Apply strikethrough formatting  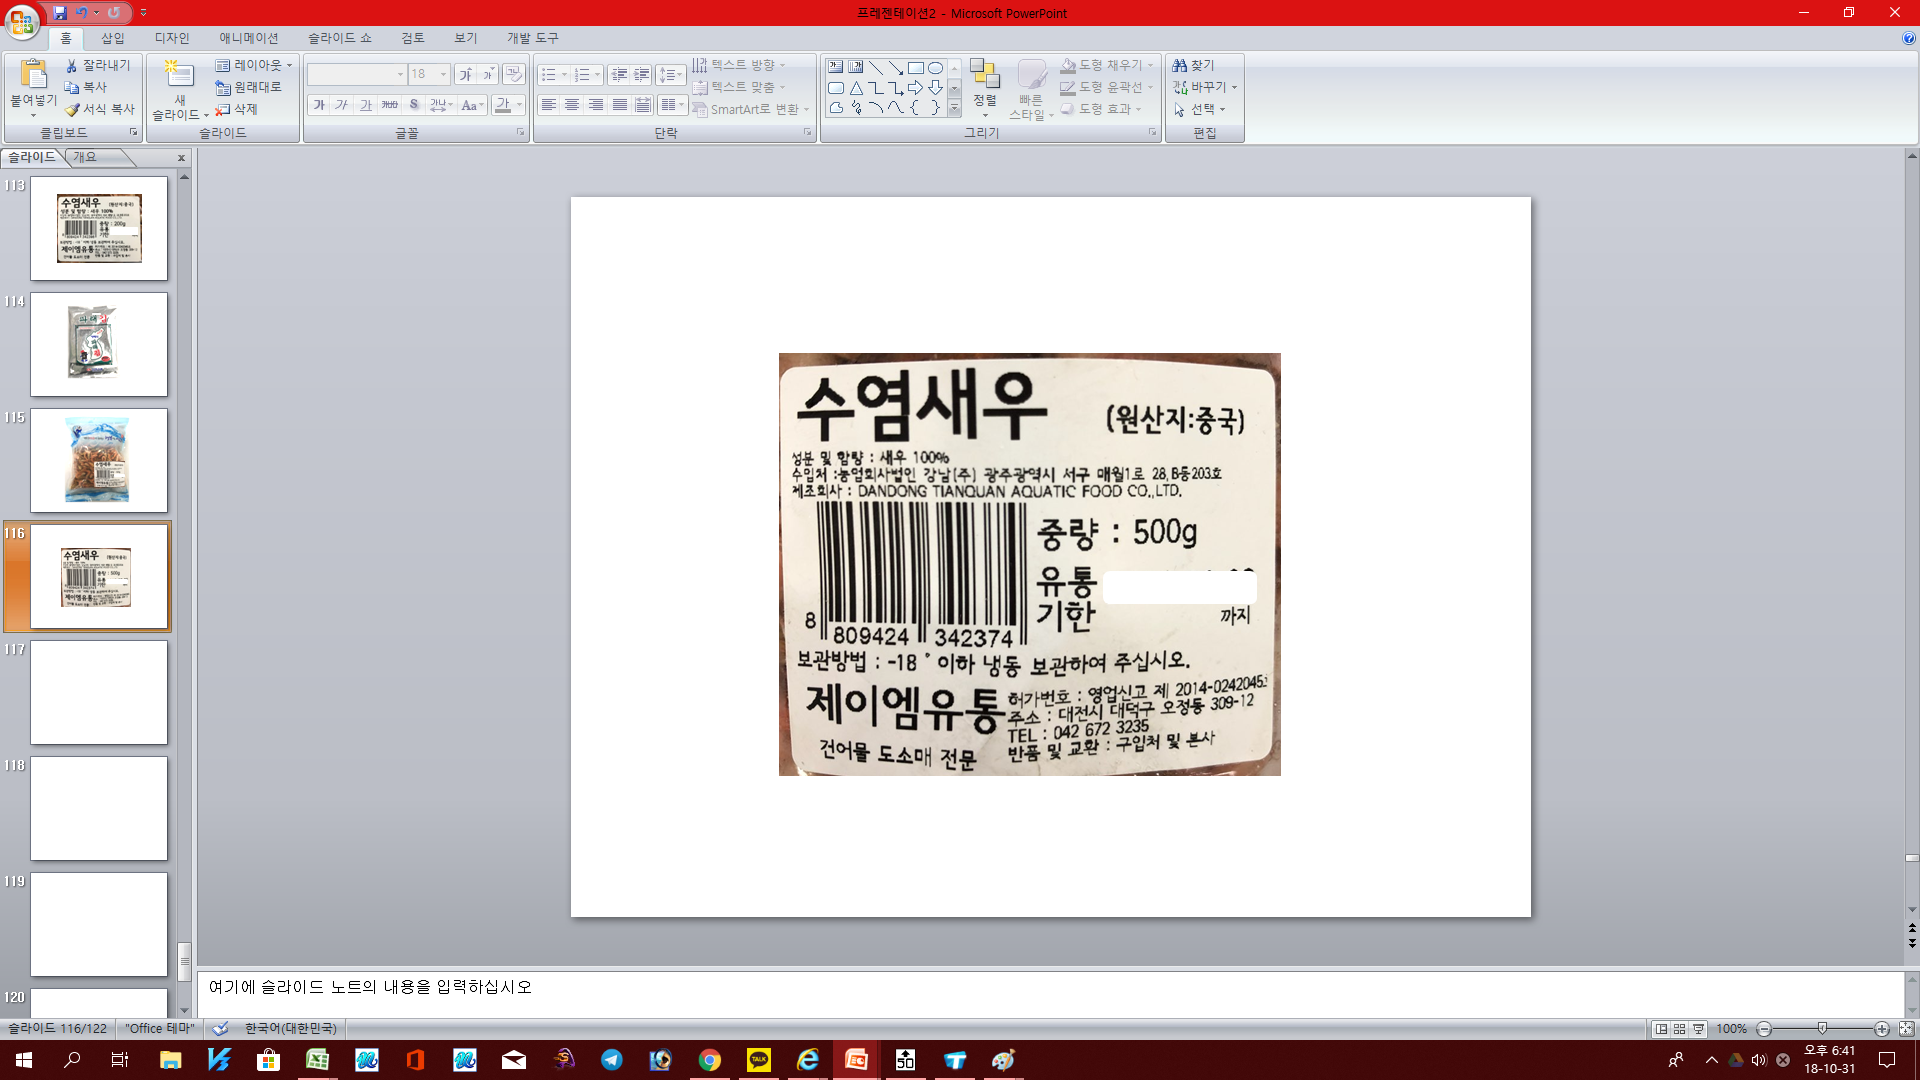[414, 104]
